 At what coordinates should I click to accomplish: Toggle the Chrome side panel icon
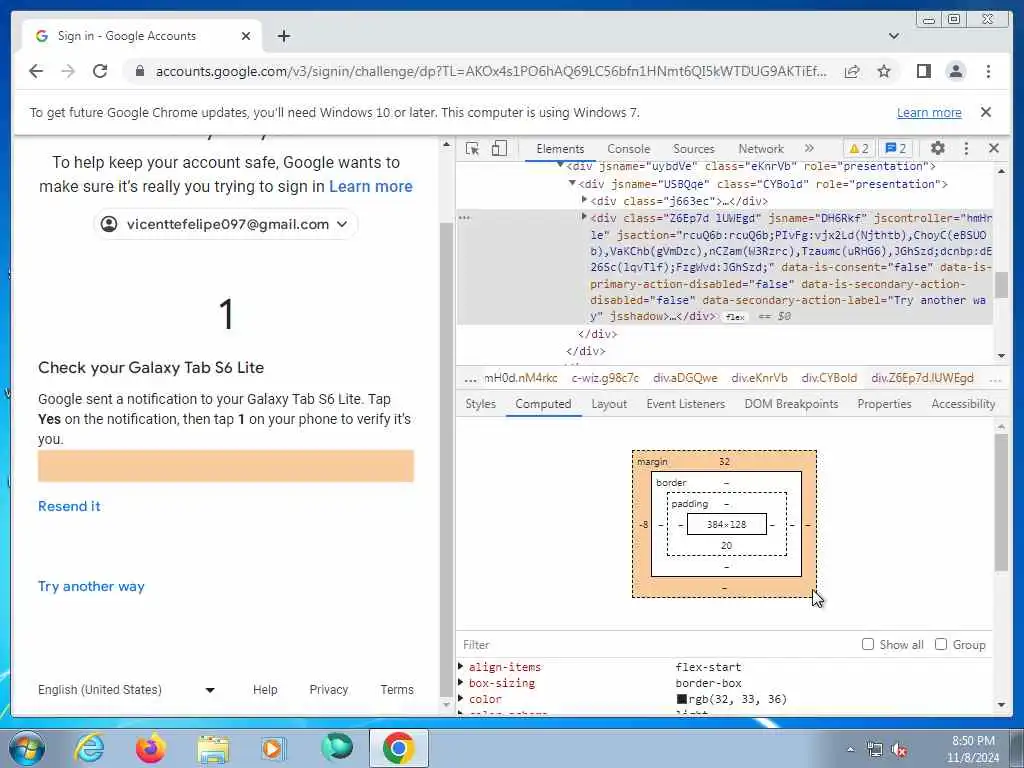click(x=923, y=71)
